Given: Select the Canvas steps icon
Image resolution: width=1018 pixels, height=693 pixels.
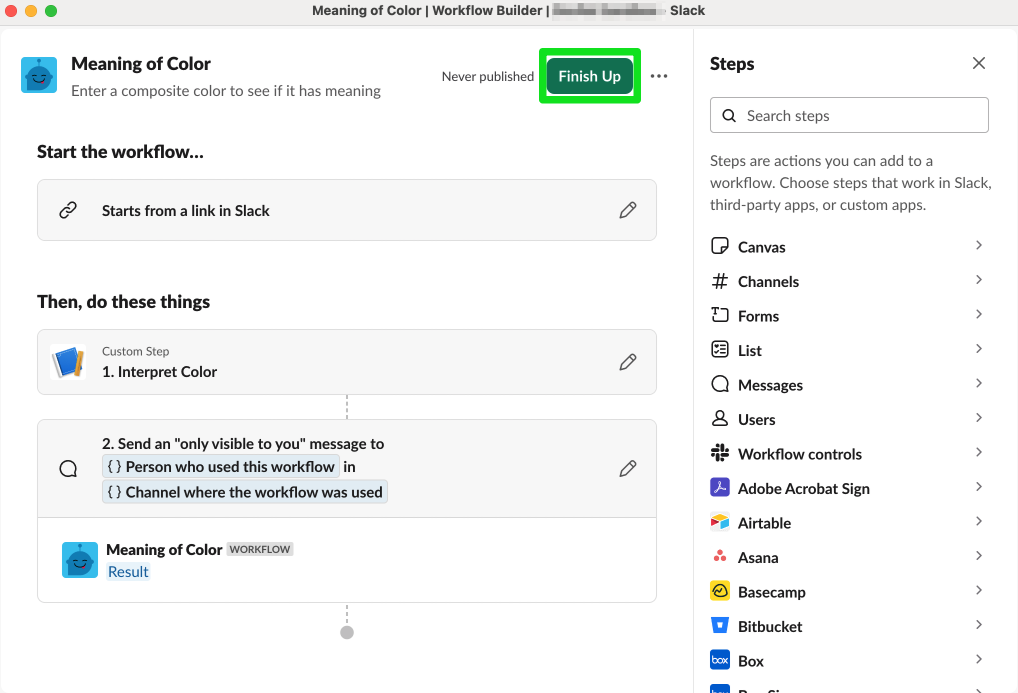Looking at the screenshot, I should tap(720, 246).
